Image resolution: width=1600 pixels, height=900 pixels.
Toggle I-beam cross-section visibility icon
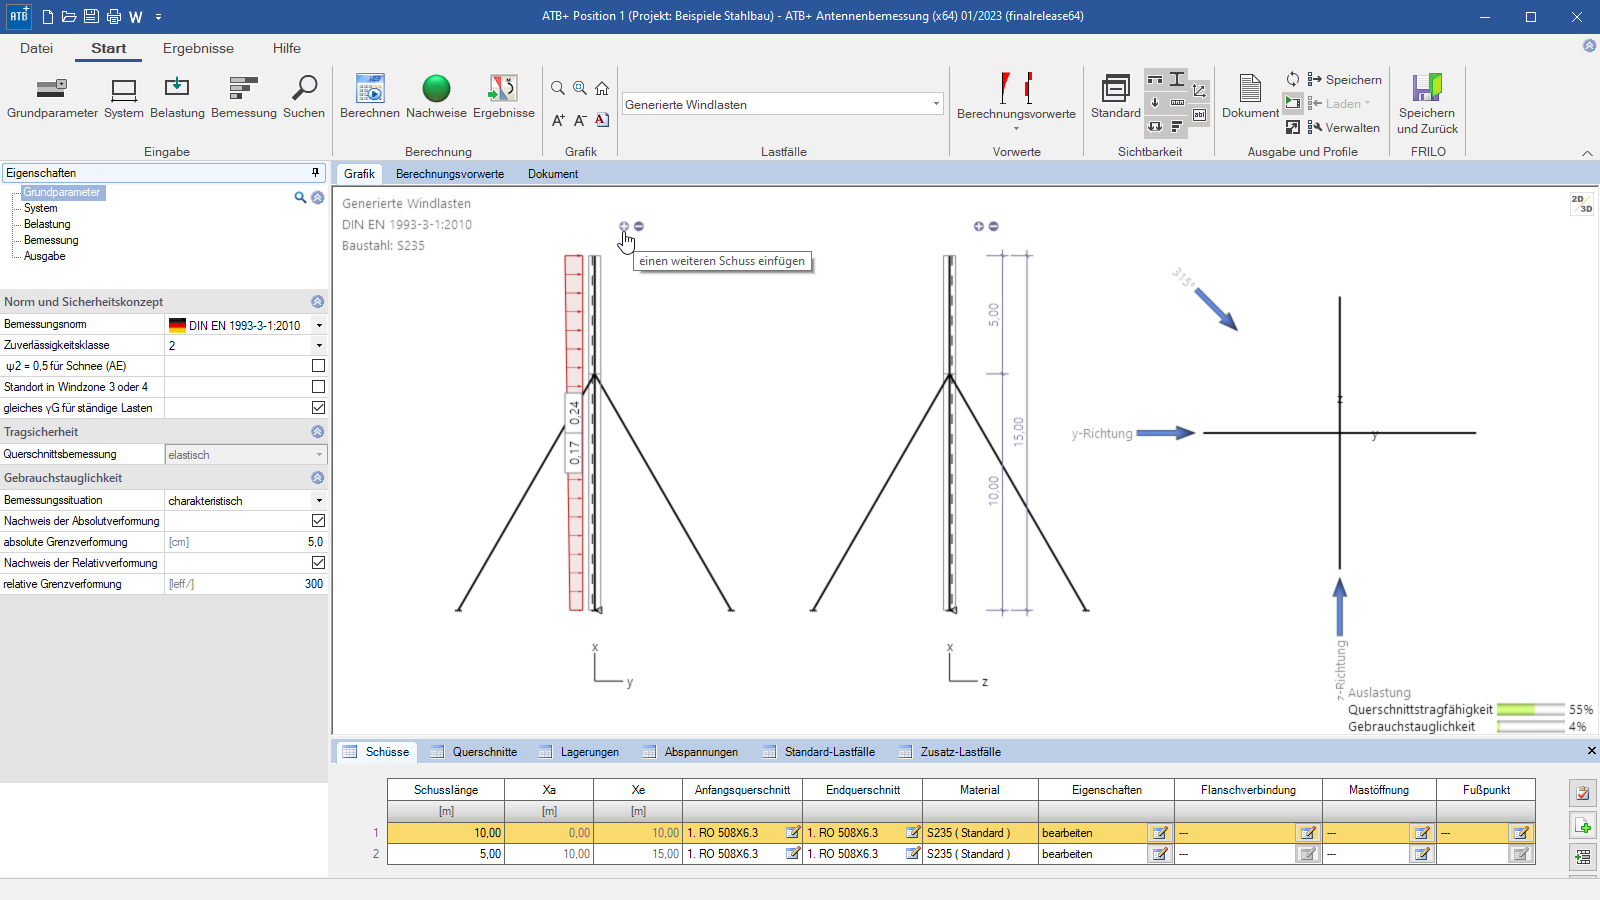(1177, 79)
